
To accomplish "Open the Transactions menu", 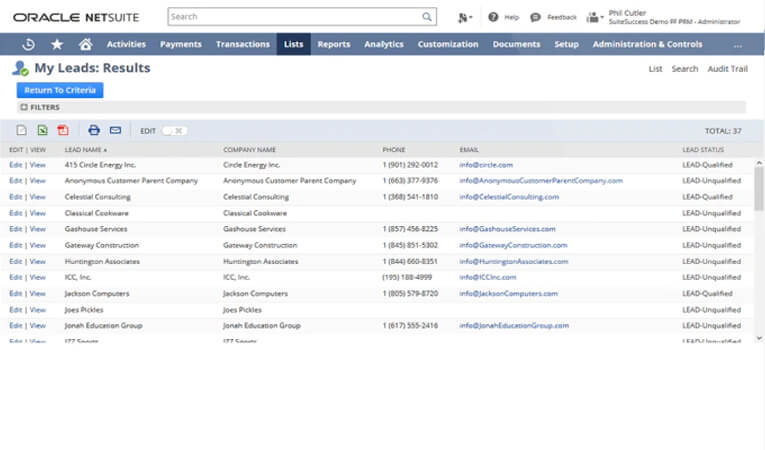I will 243,44.
